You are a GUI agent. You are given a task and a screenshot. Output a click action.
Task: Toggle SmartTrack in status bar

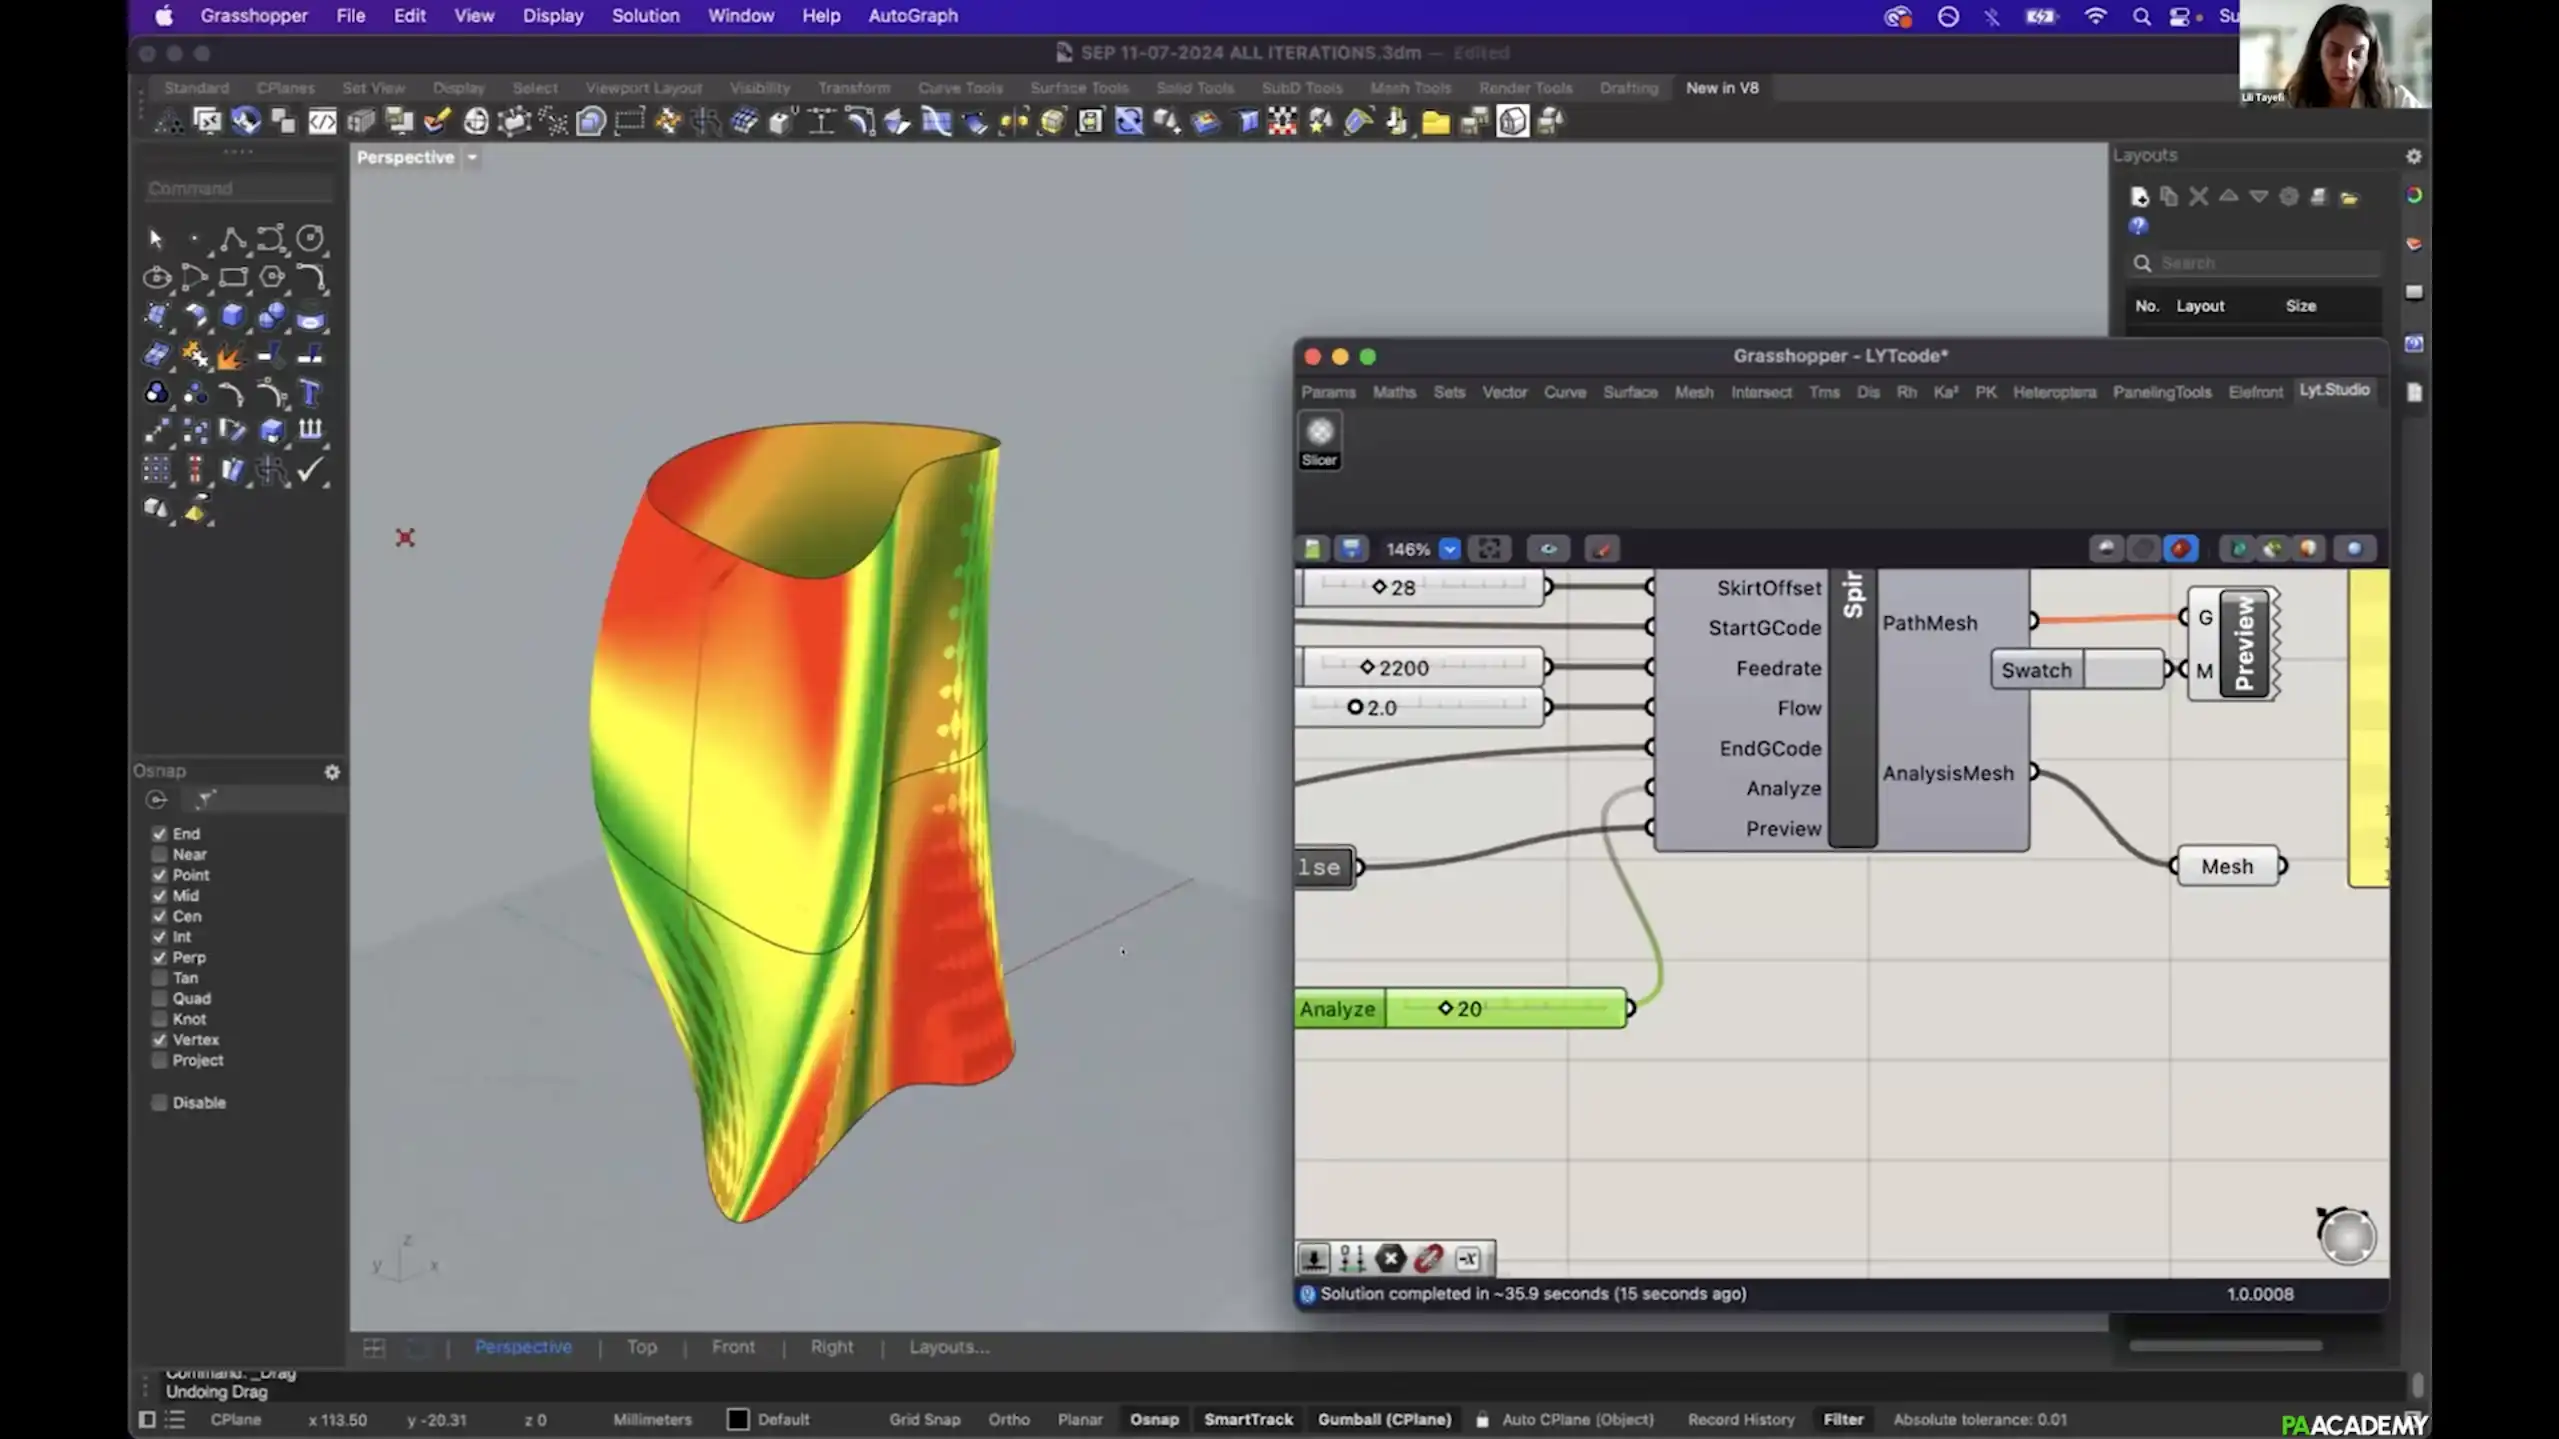[x=1248, y=1419]
